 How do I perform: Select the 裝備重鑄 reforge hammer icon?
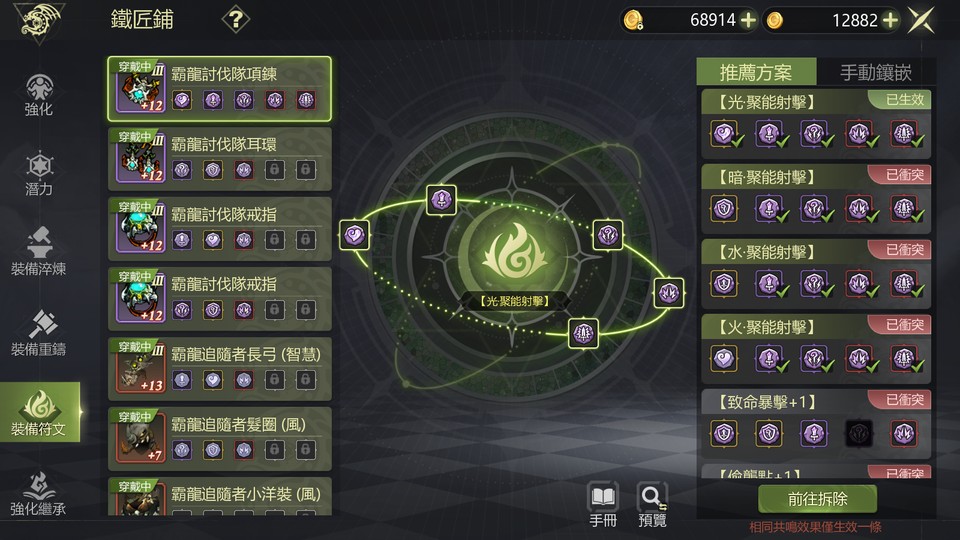point(39,333)
